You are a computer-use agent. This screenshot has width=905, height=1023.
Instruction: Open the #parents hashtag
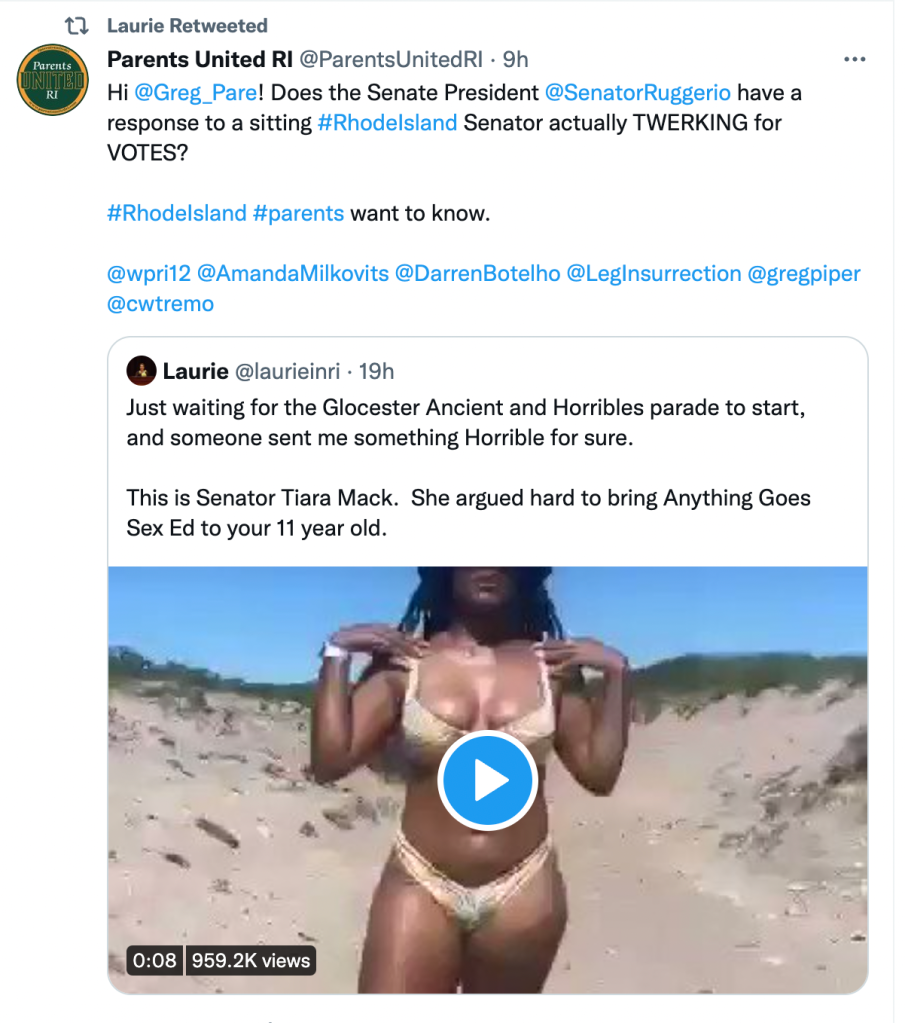(298, 213)
